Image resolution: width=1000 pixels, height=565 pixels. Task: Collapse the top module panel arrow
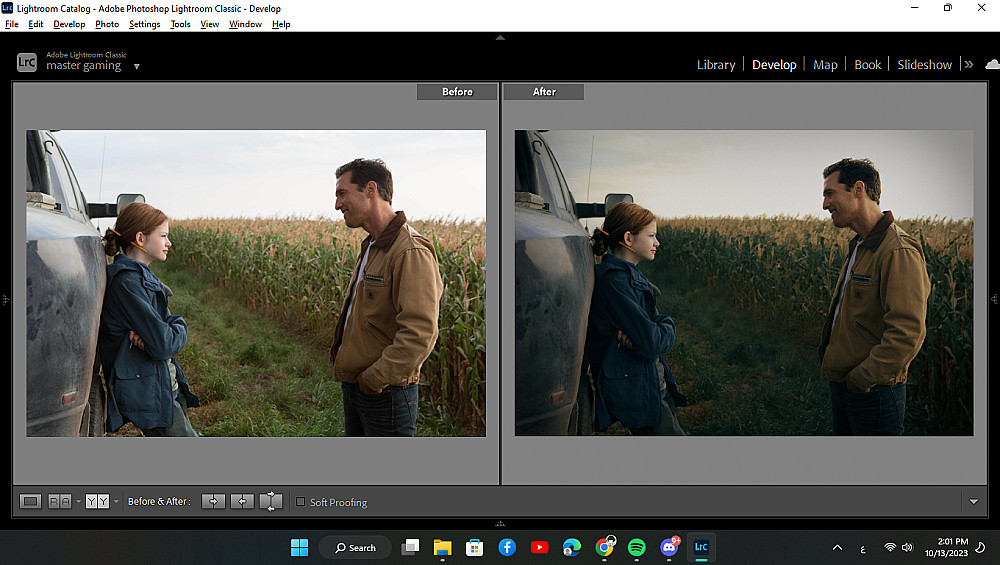pyautogui.click(x=500, y=37)
